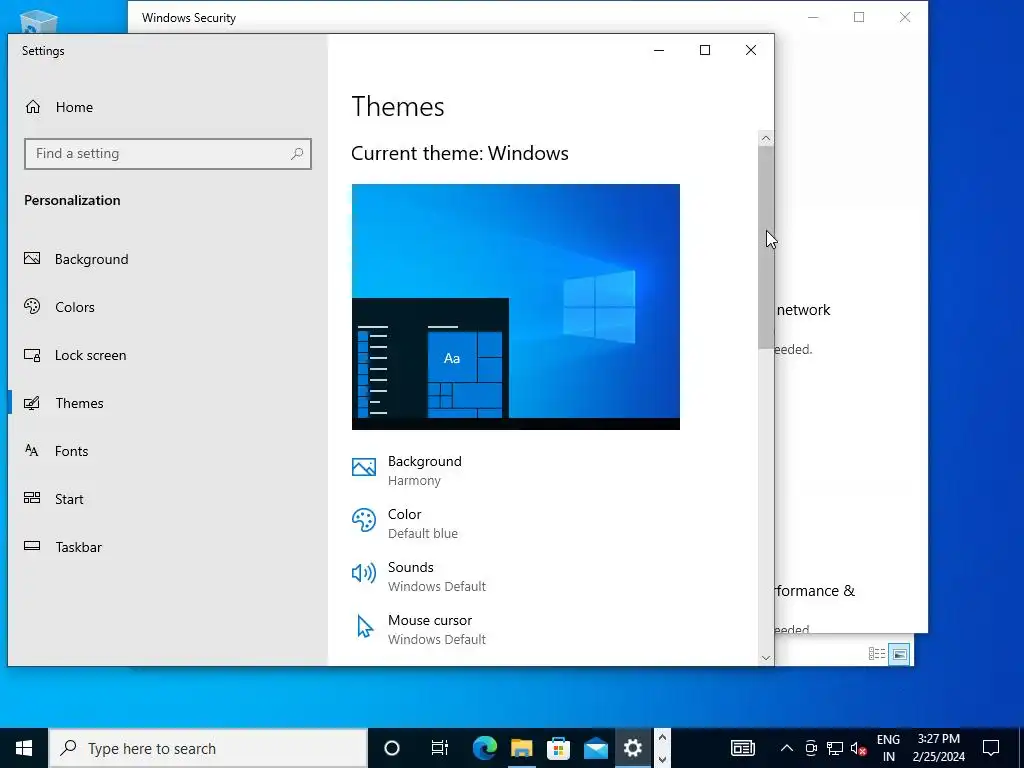
Task: Open network status tray icon
Action: (835, 748)
